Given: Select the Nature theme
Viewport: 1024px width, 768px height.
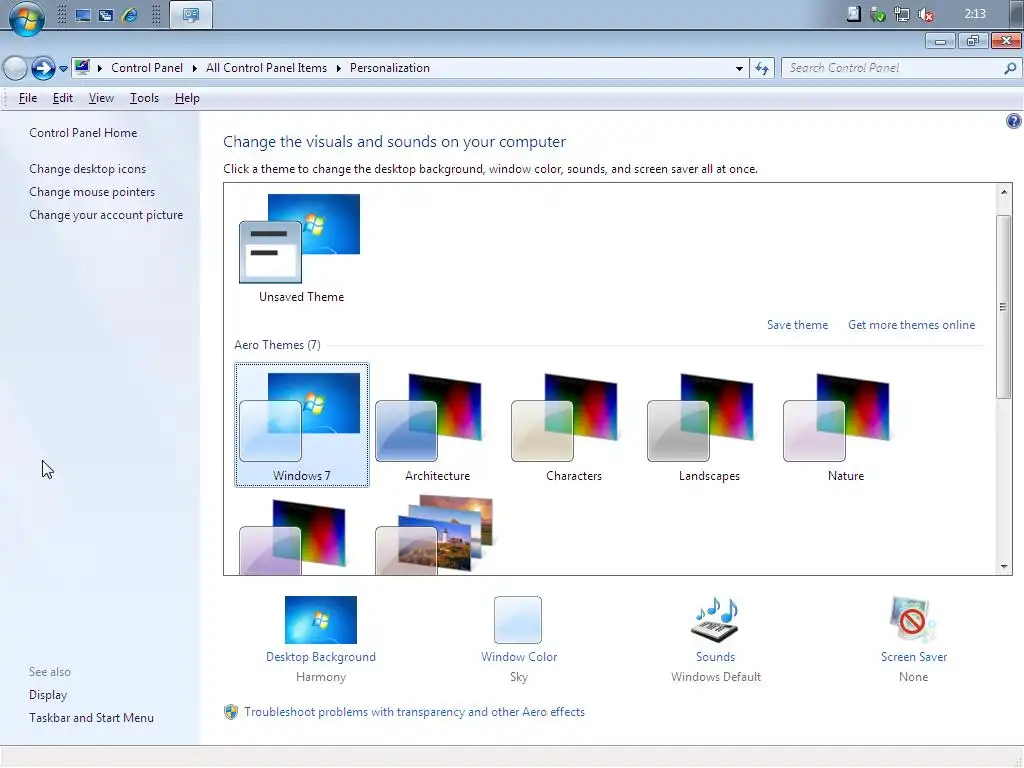Looking at the screenshot, I should (x=846, y=425).
